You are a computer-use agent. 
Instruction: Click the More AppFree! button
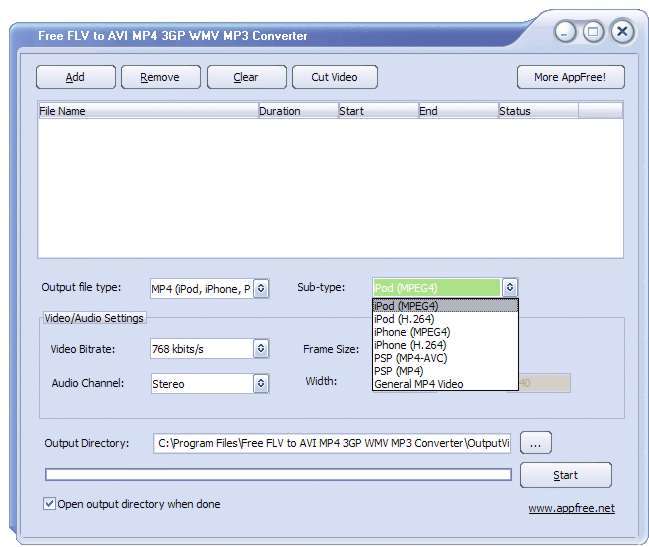570,77
